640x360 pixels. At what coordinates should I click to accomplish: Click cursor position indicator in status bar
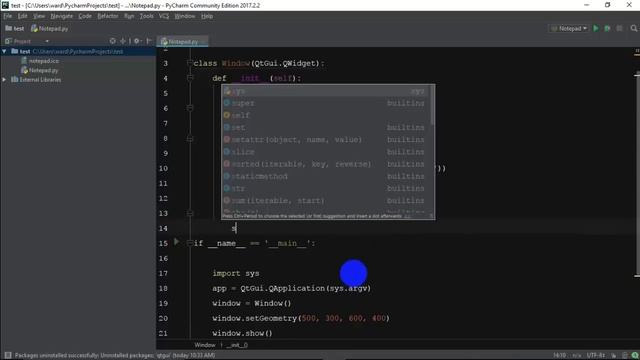point(559,356)
